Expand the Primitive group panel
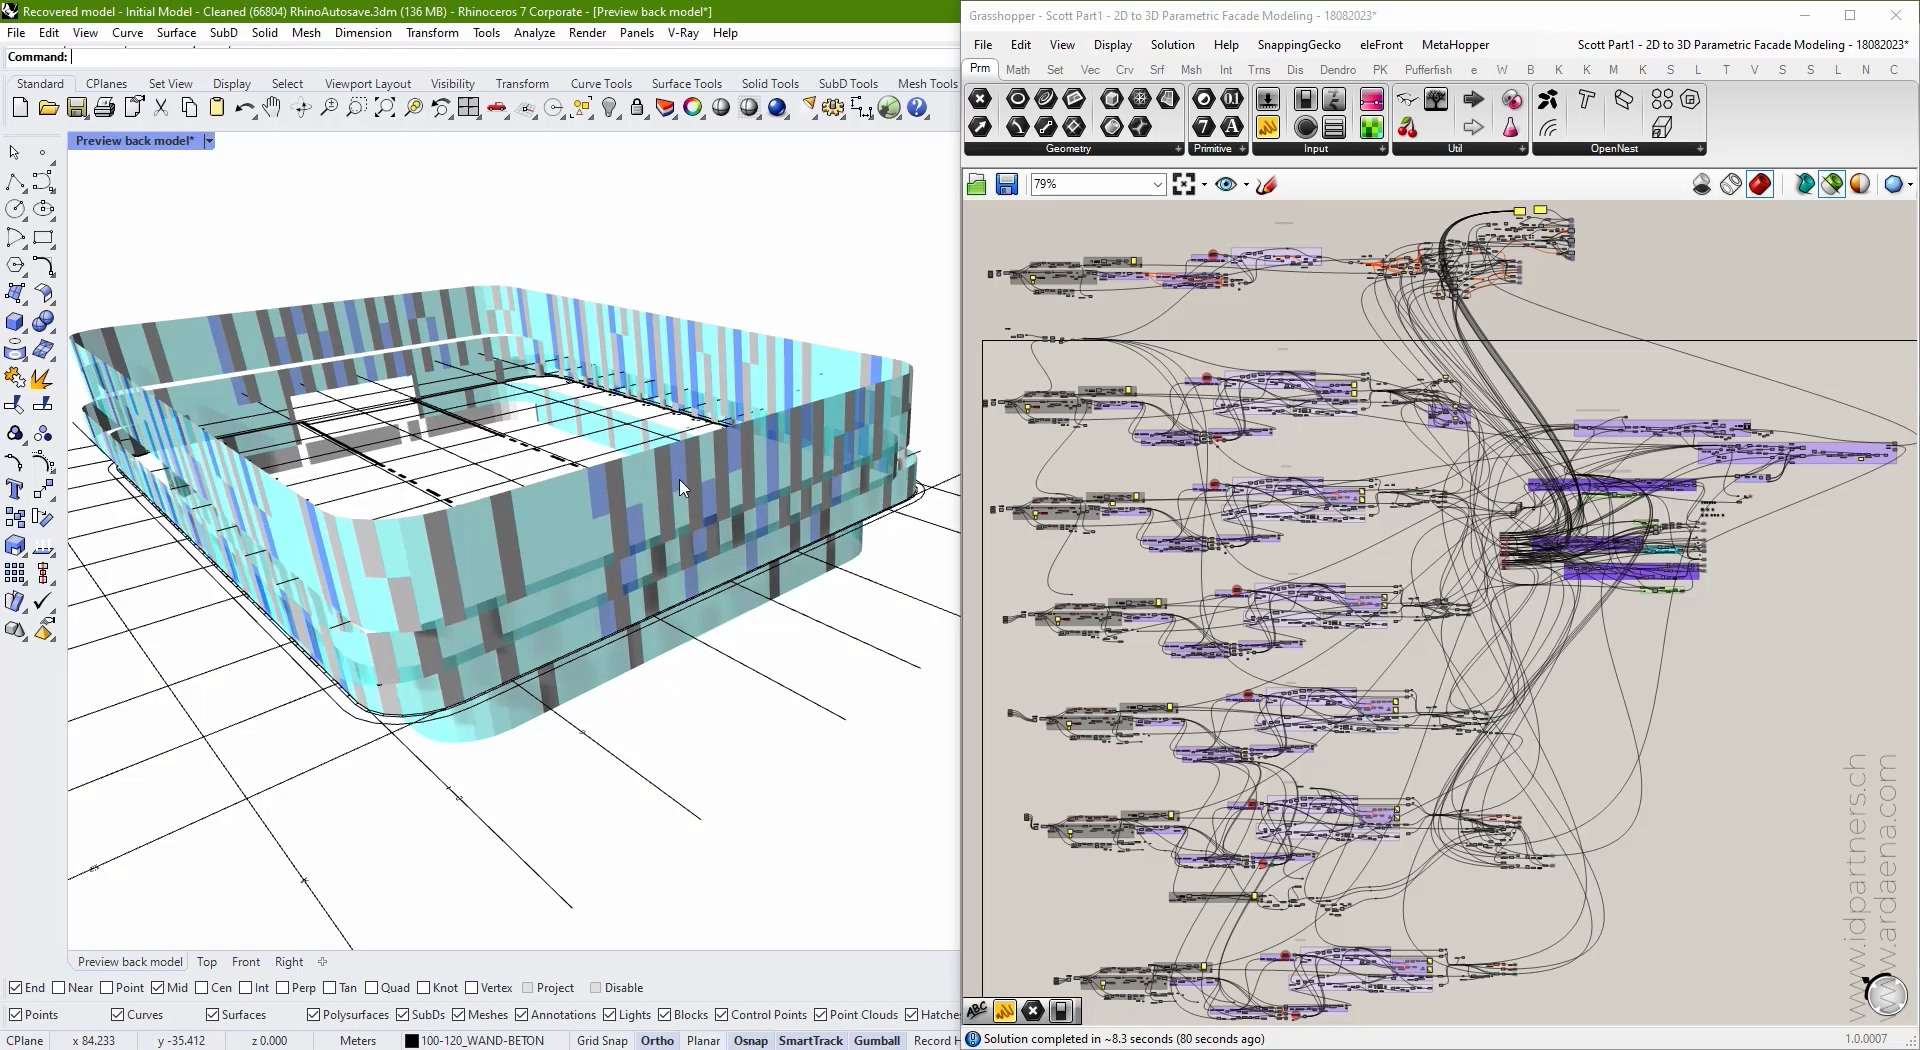Screen dimensions: 1920x1050 point(1243,149)
